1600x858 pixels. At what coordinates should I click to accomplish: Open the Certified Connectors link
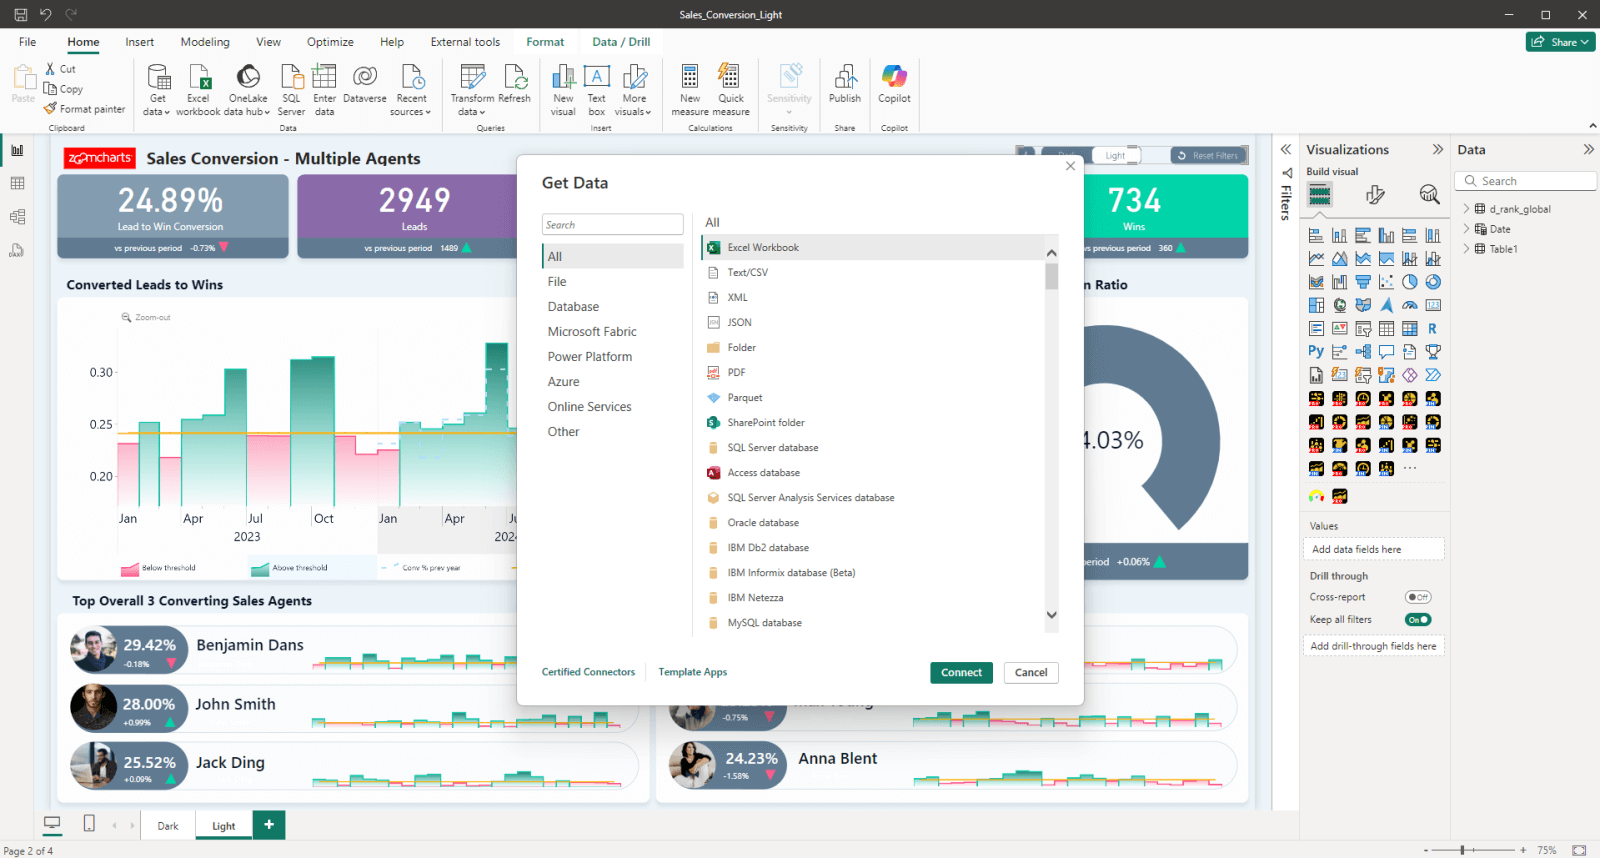(x=588, y=672)
